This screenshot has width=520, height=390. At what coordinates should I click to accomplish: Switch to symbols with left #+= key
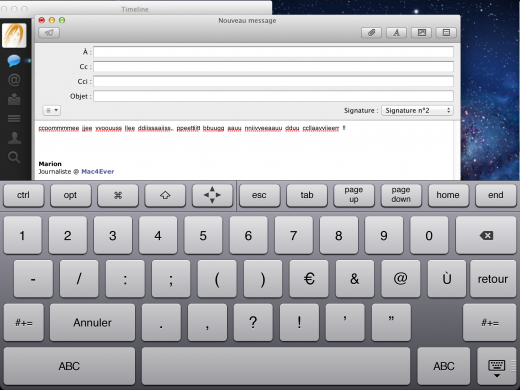coord(24,322)
